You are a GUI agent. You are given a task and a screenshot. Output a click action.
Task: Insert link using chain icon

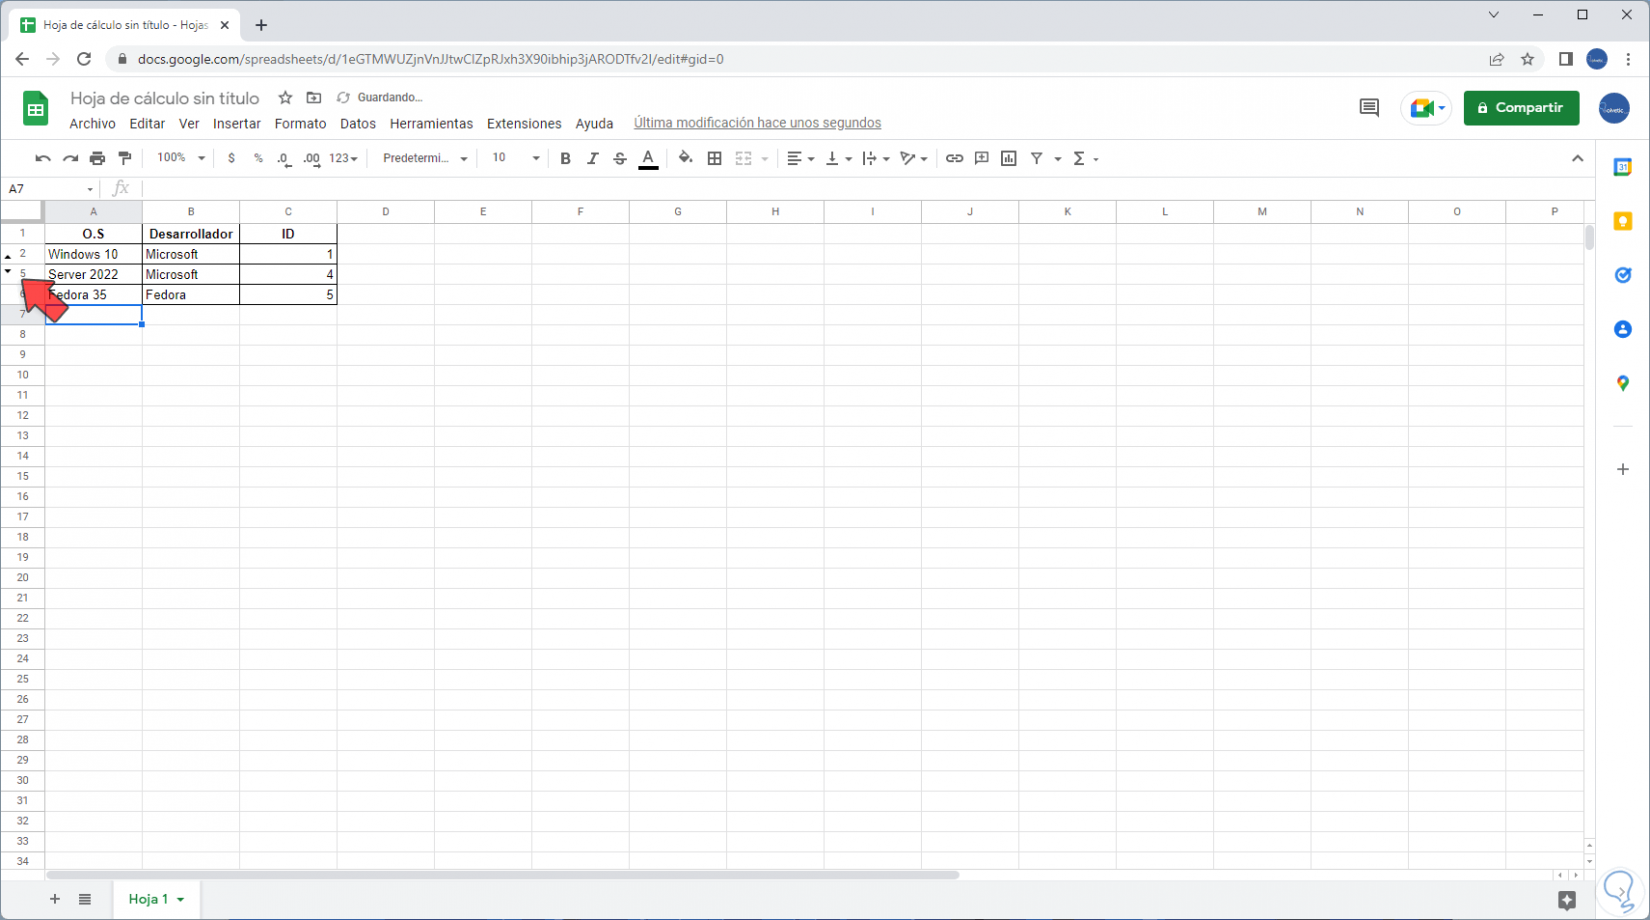[954, 158]
